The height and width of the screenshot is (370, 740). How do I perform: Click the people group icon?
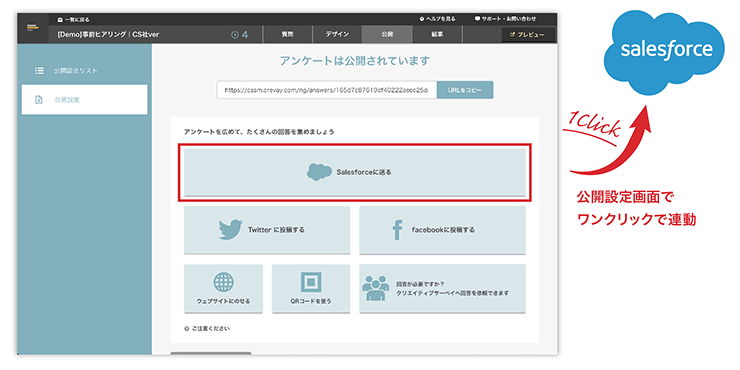[x=376, y=288]
